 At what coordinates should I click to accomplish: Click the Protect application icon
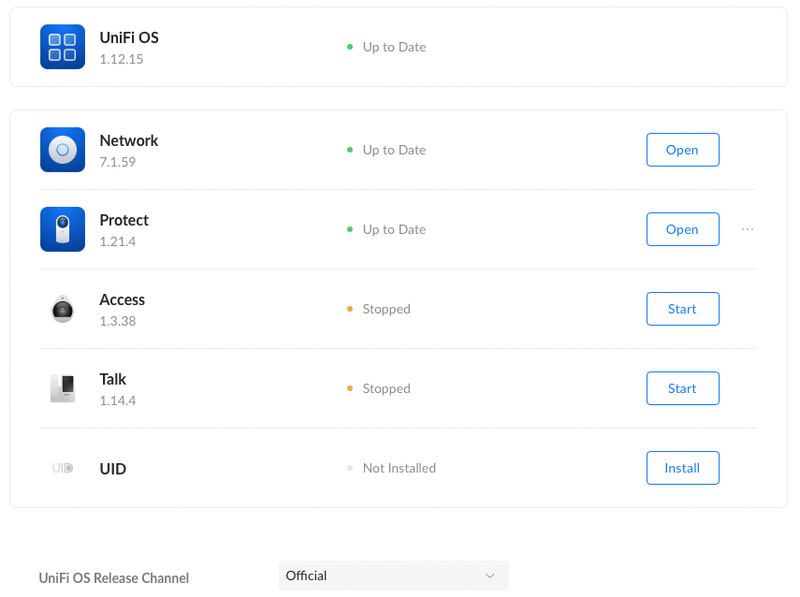click(62, 229)
